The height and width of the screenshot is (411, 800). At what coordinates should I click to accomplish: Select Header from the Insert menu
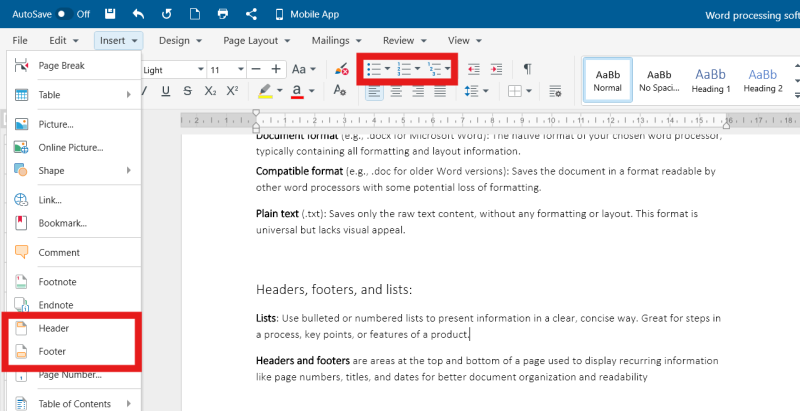pyautogui.click(x=53, y=328)
